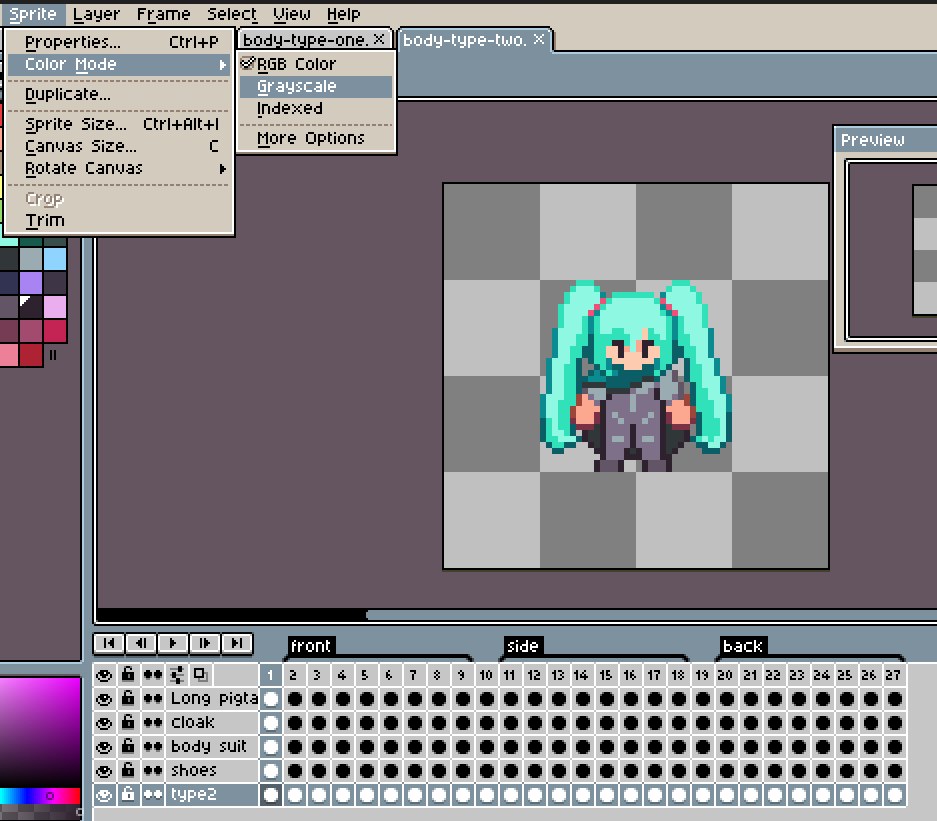Select RGB Color mode
Image resolution: width=937 pixels, height=821 pixels.
[x=316, y=64]
